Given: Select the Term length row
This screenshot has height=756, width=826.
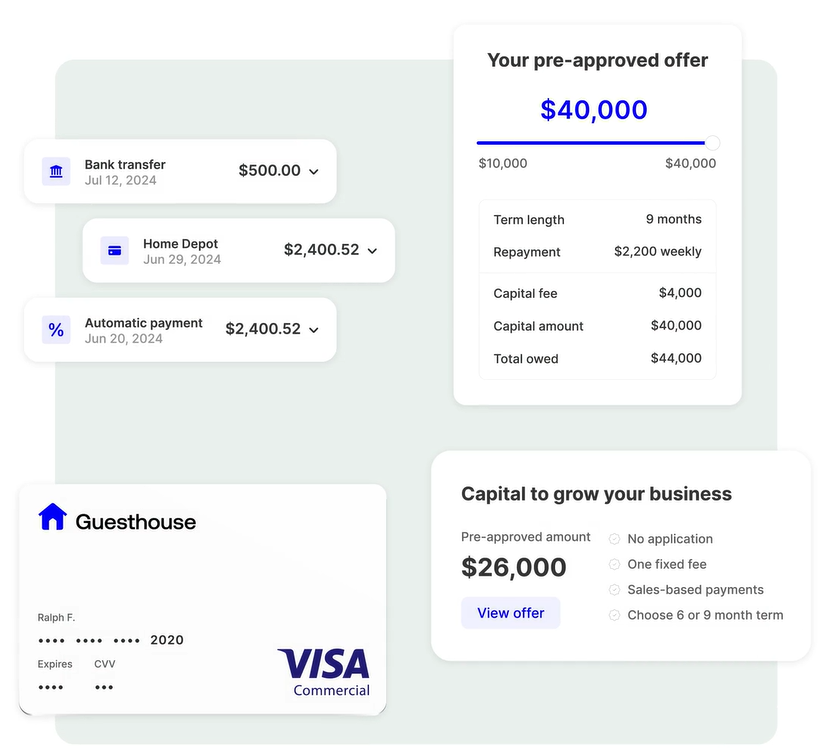Looking at the screenshot, I should [597, 220].
